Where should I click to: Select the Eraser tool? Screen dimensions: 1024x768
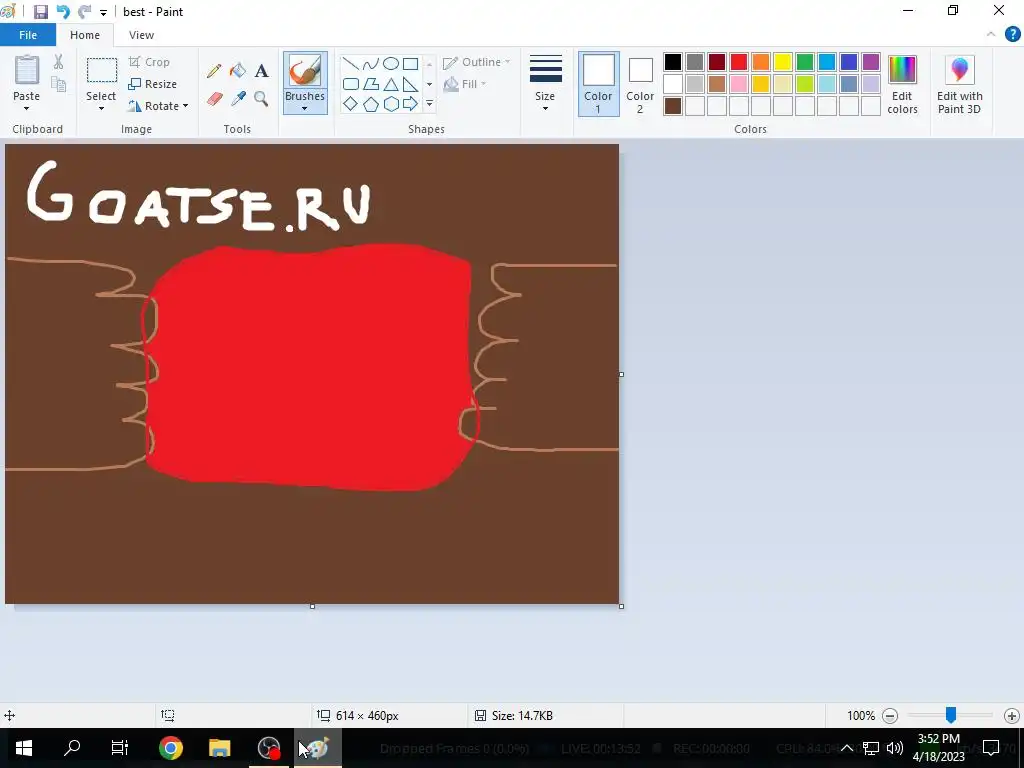(215, 99)
